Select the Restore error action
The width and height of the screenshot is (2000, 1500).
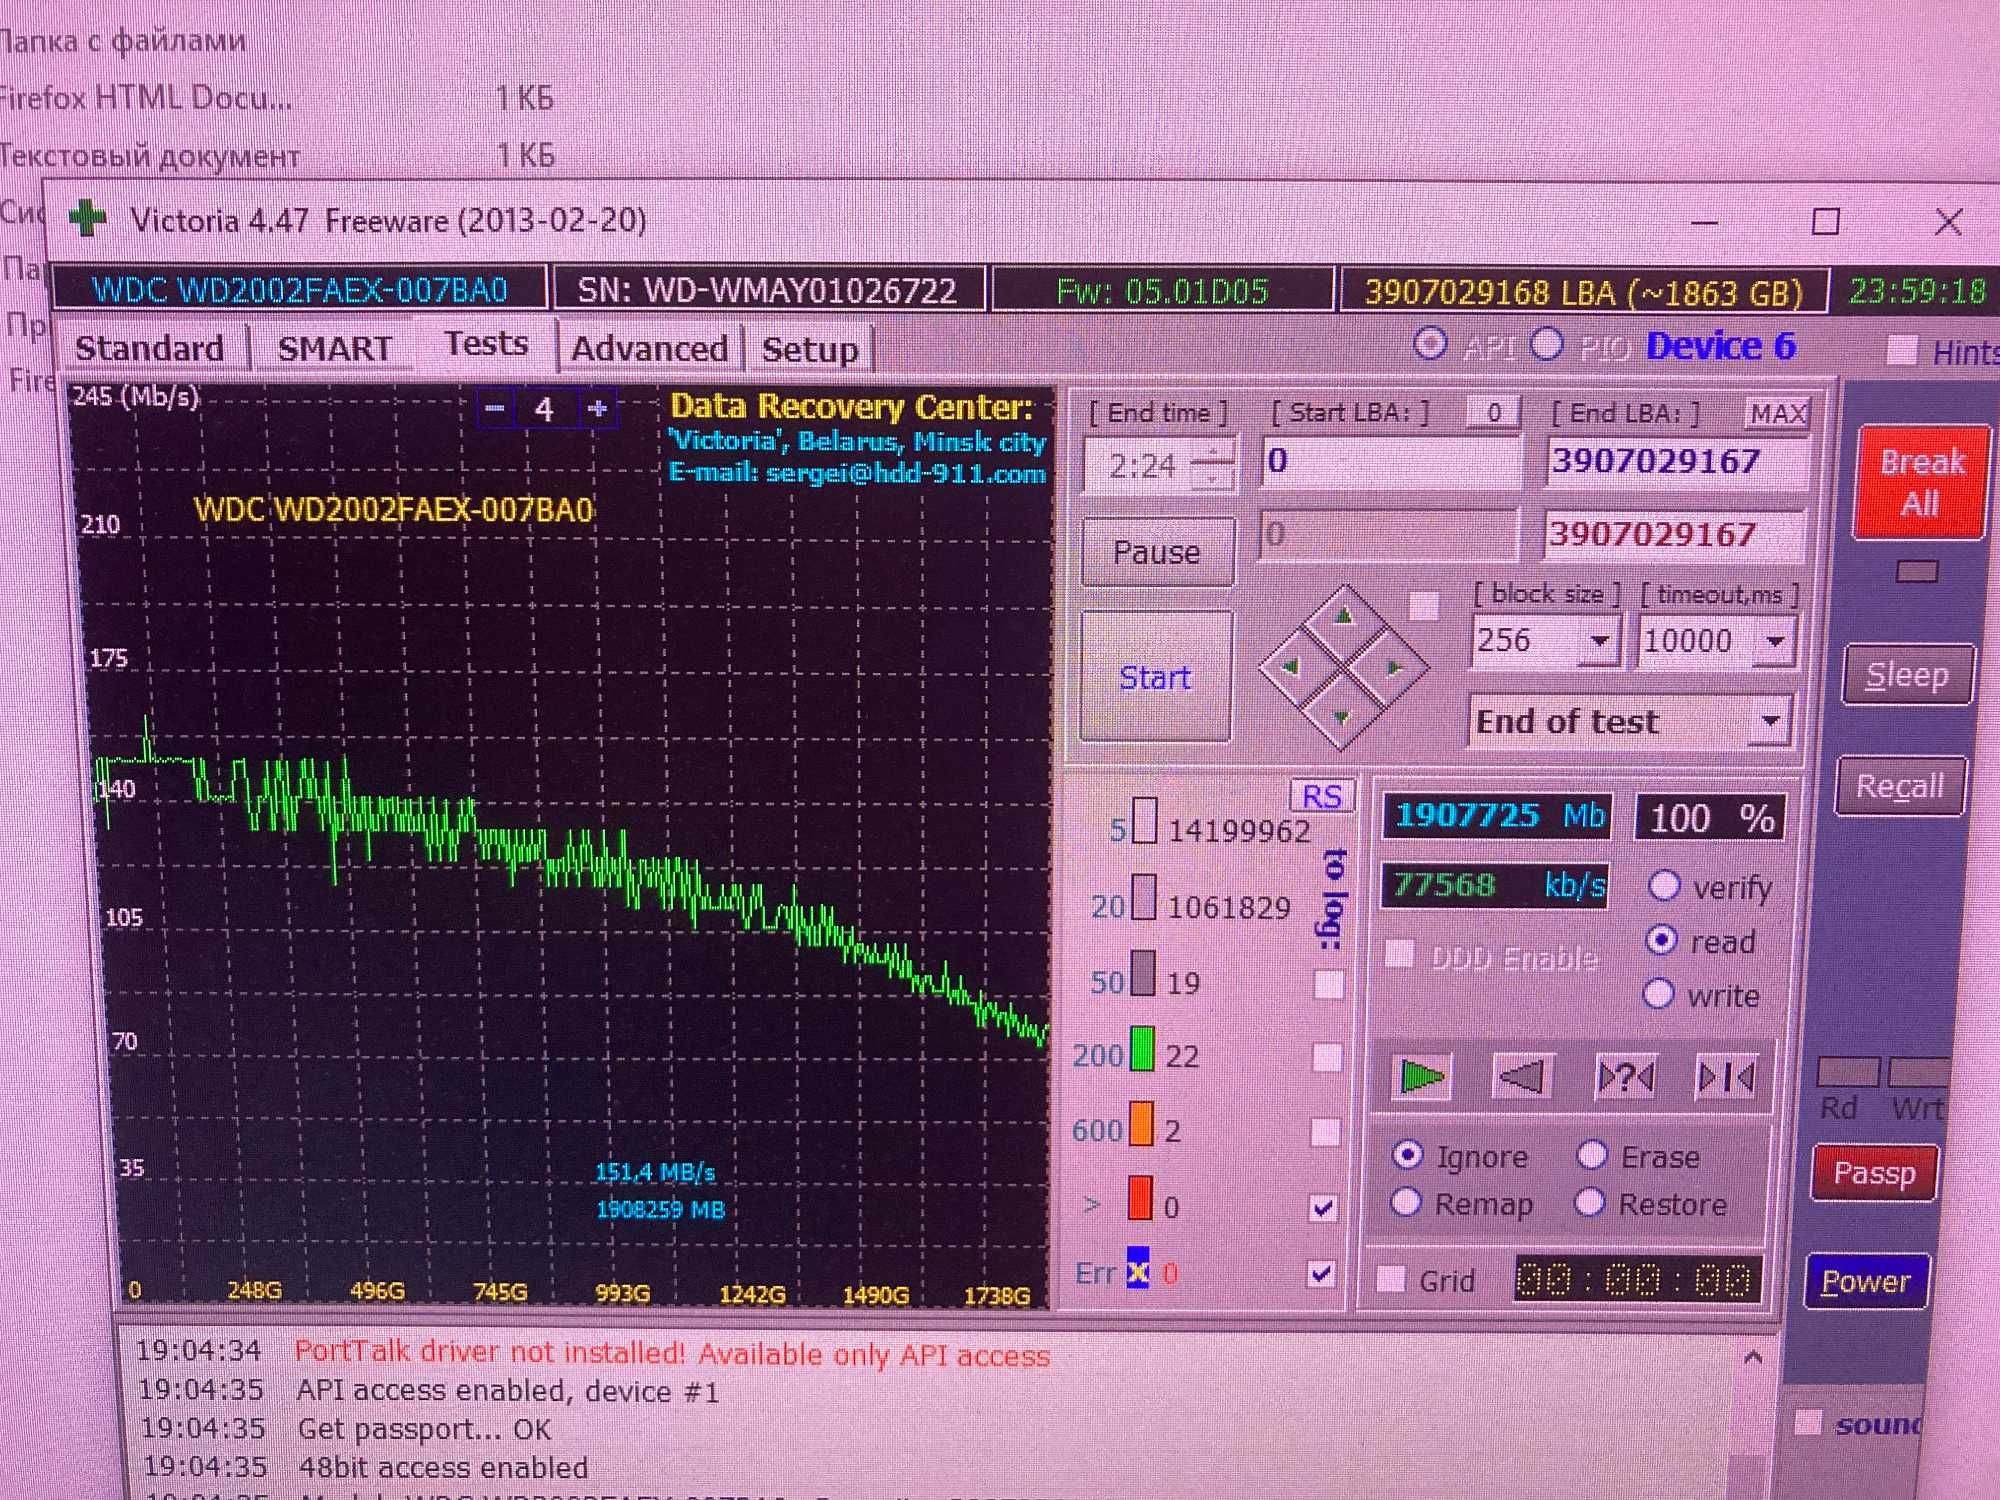click(x=1590, y=1202)
